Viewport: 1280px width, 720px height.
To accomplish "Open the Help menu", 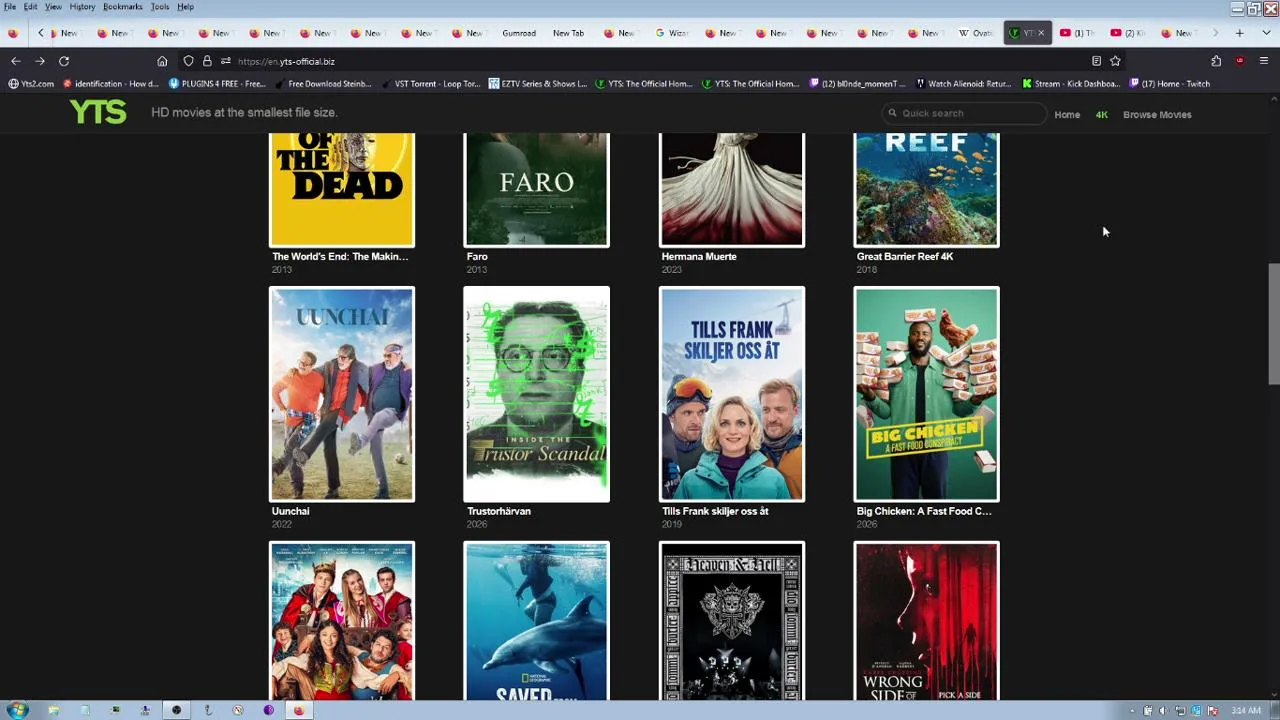I will pyautogui.click(x=185, y=7).
